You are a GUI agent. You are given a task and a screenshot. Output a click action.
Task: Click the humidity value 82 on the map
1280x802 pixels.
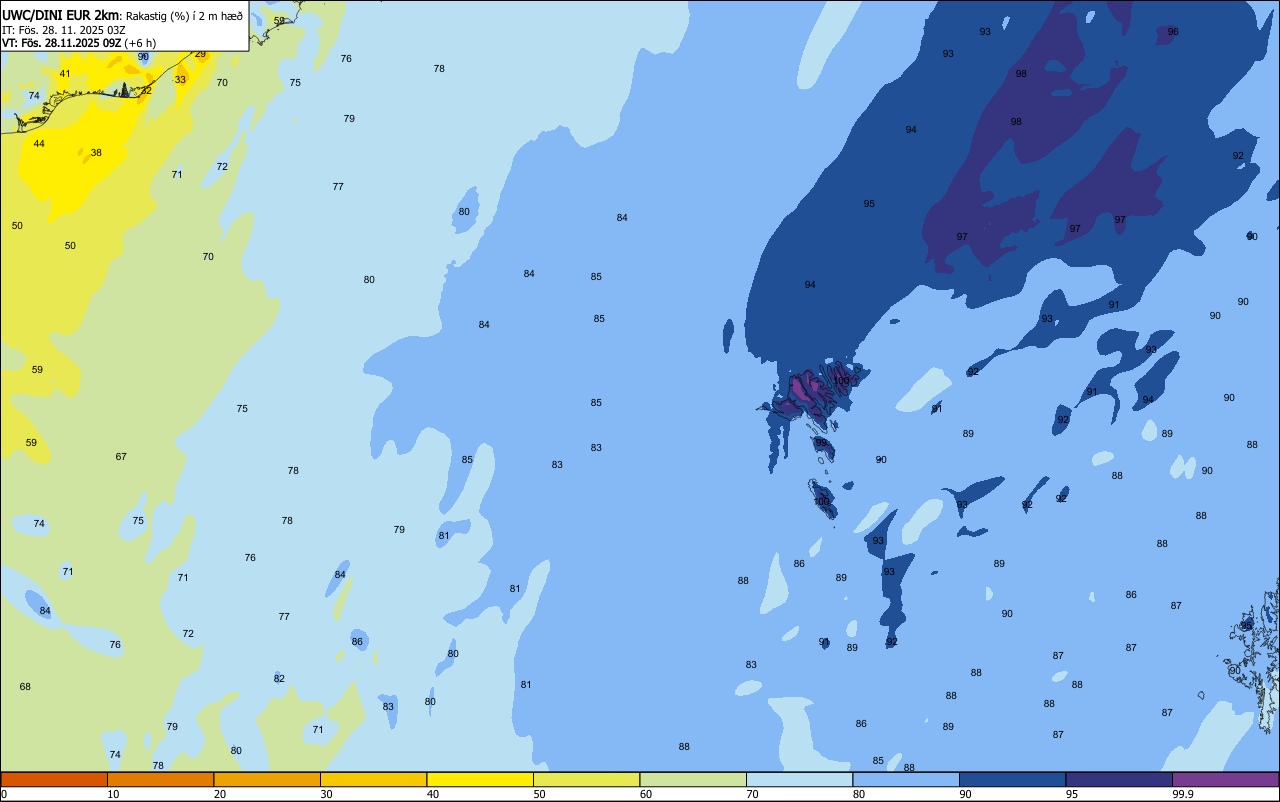pos(279,679)
